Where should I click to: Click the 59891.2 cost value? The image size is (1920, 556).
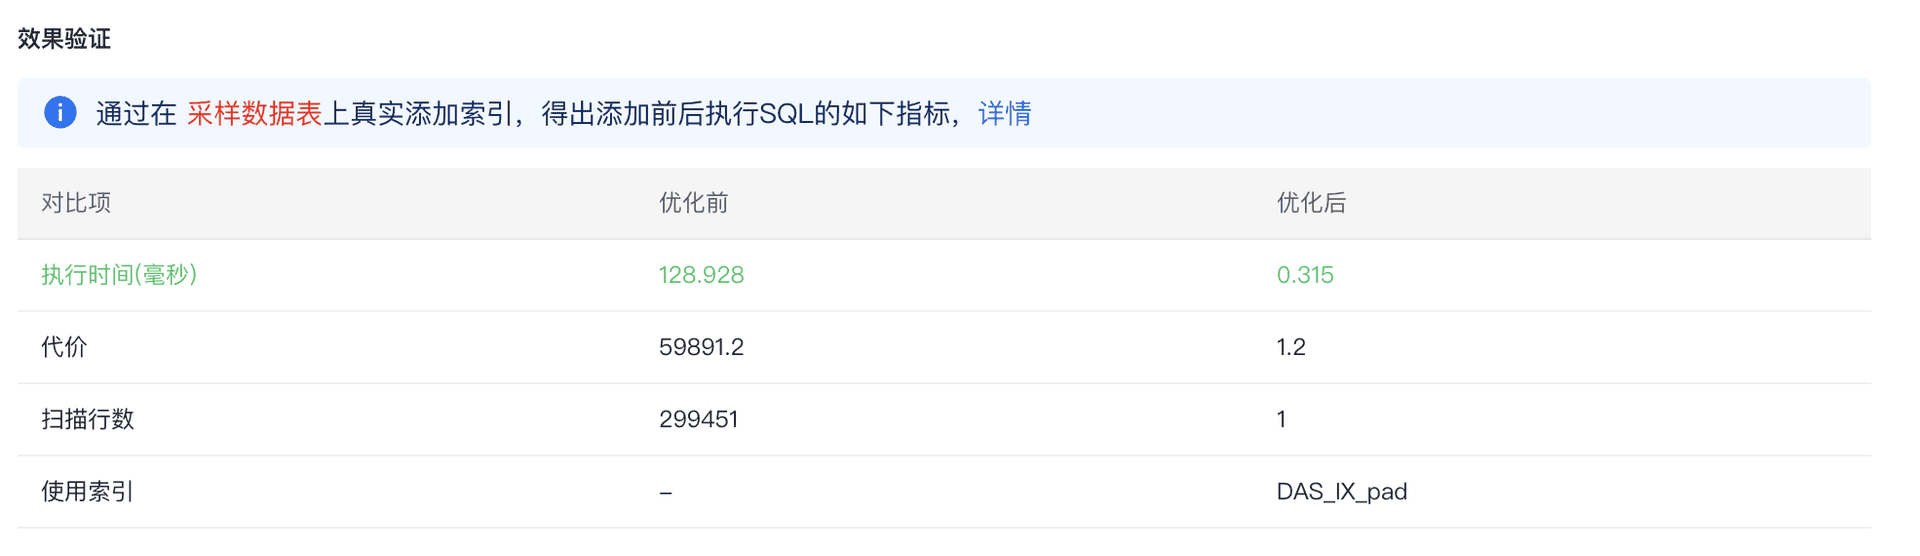(701, 347)
